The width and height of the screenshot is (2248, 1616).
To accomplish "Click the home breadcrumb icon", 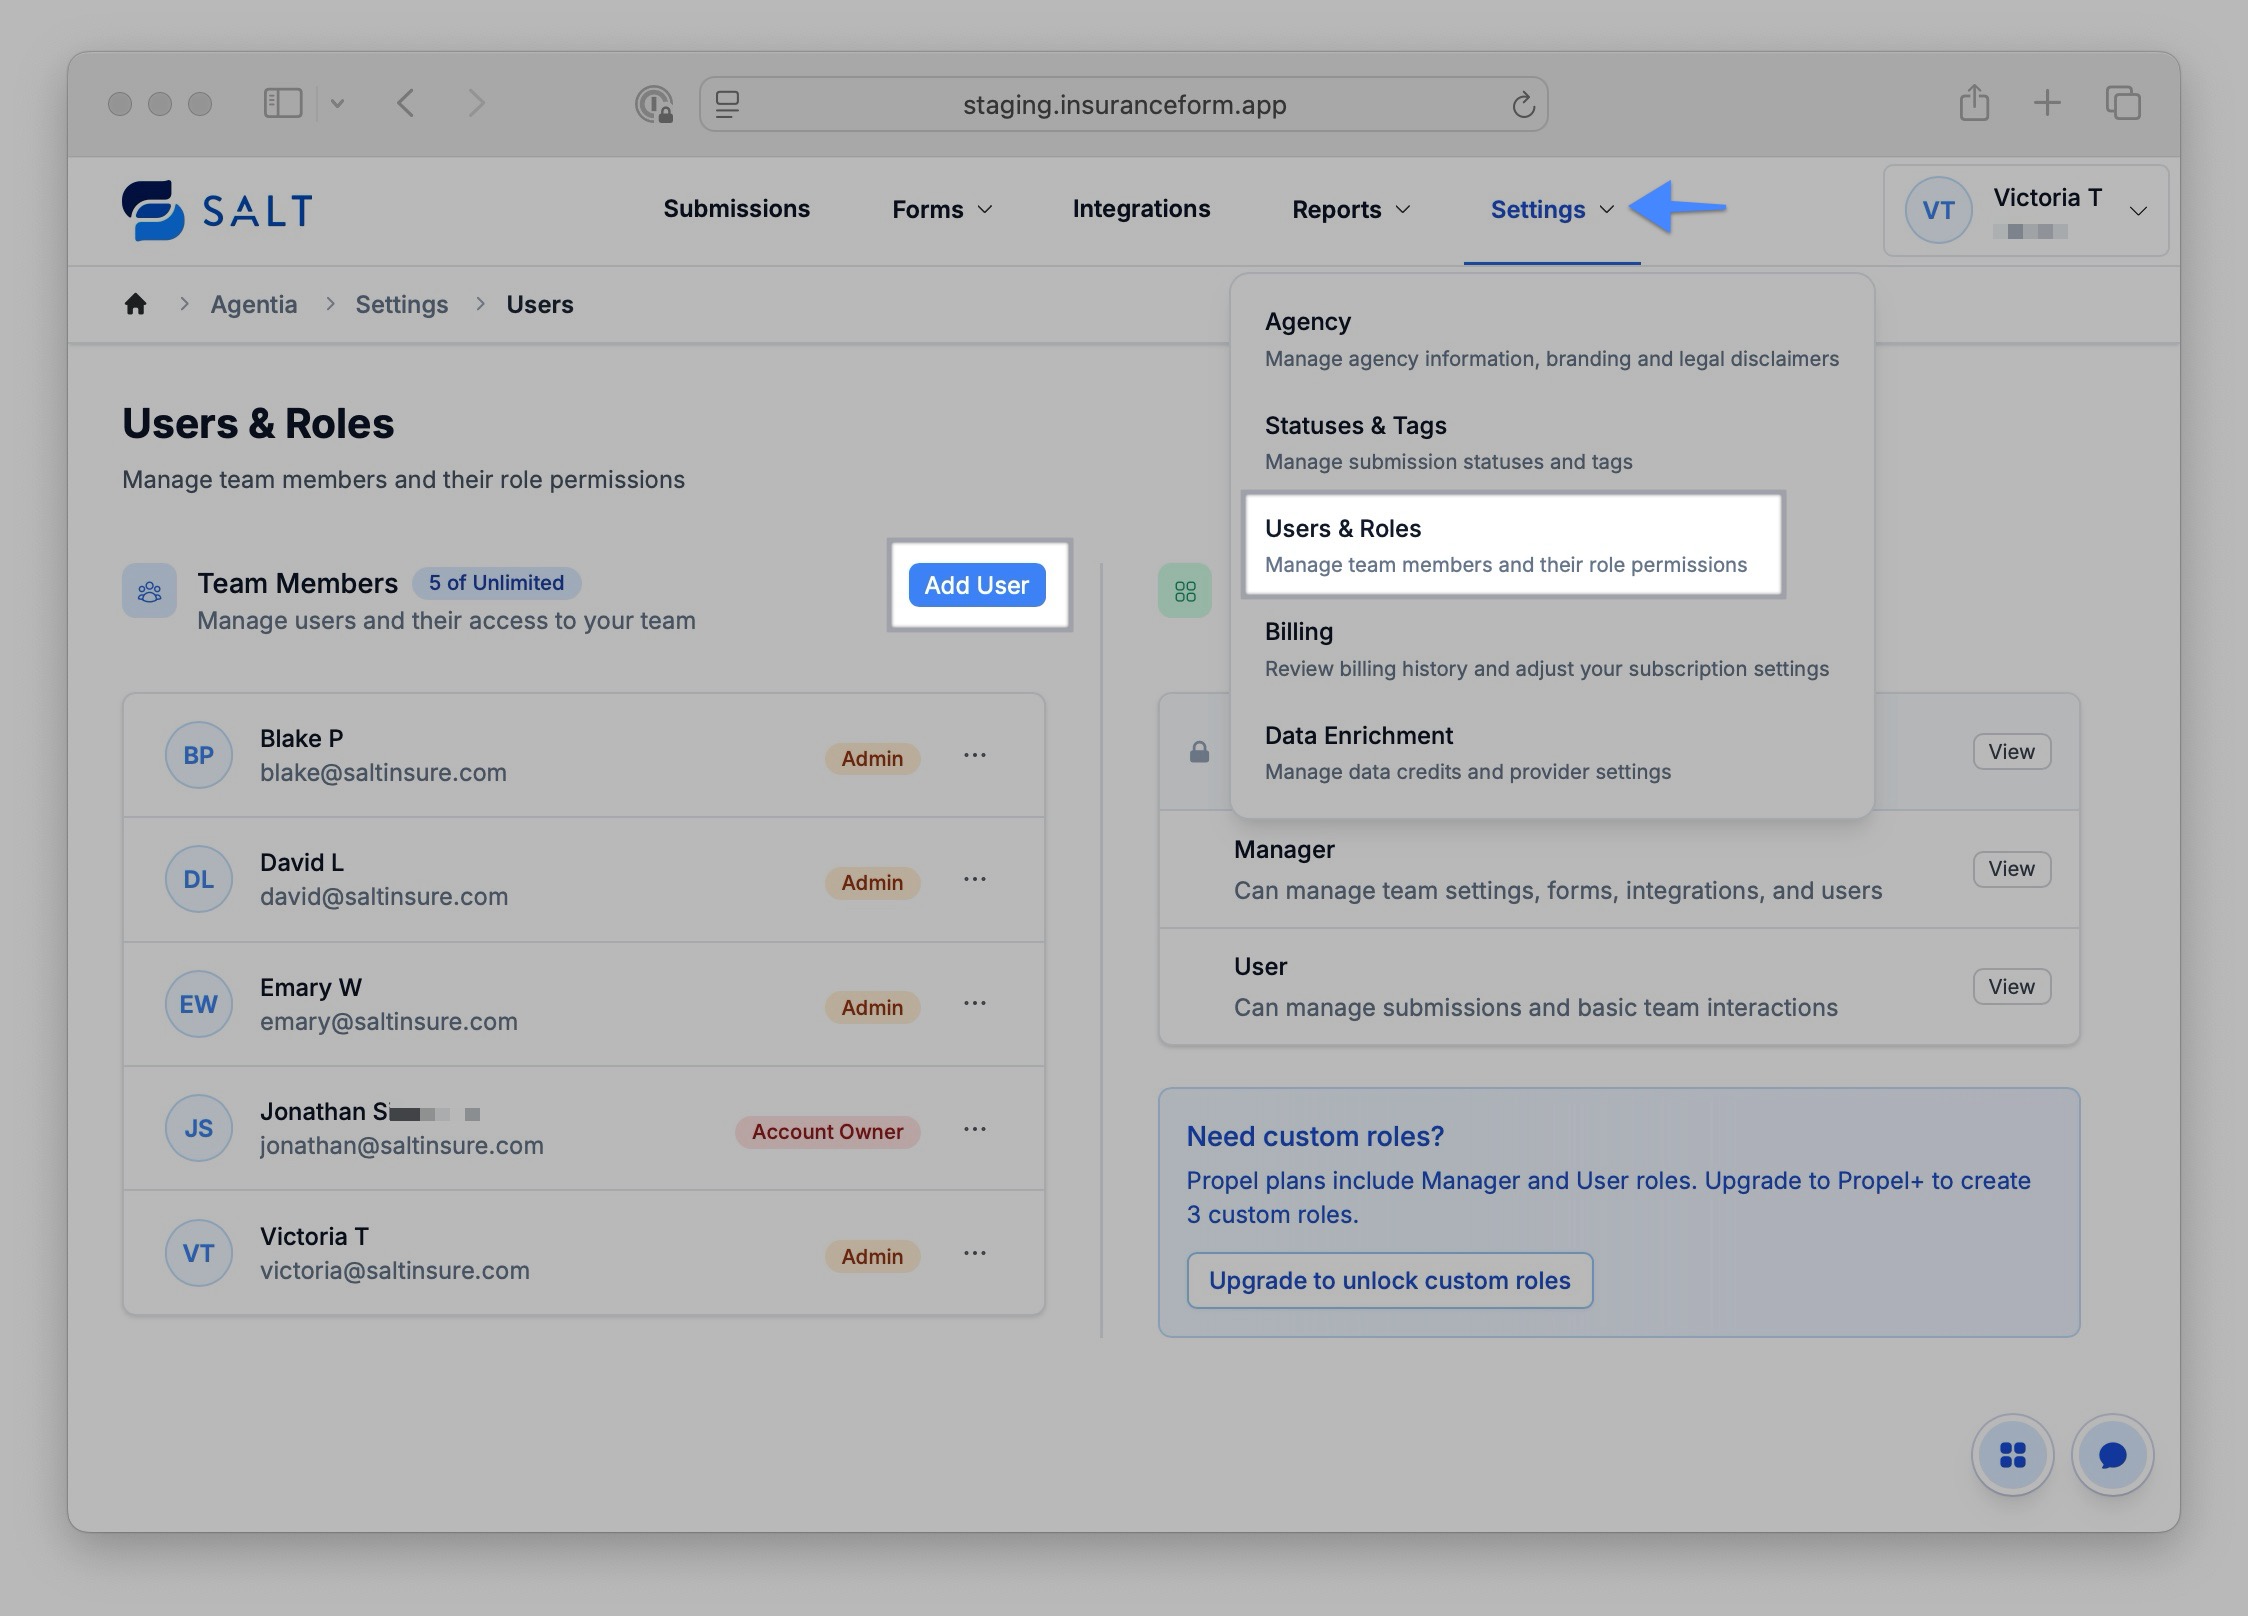I will coord(135,304).
